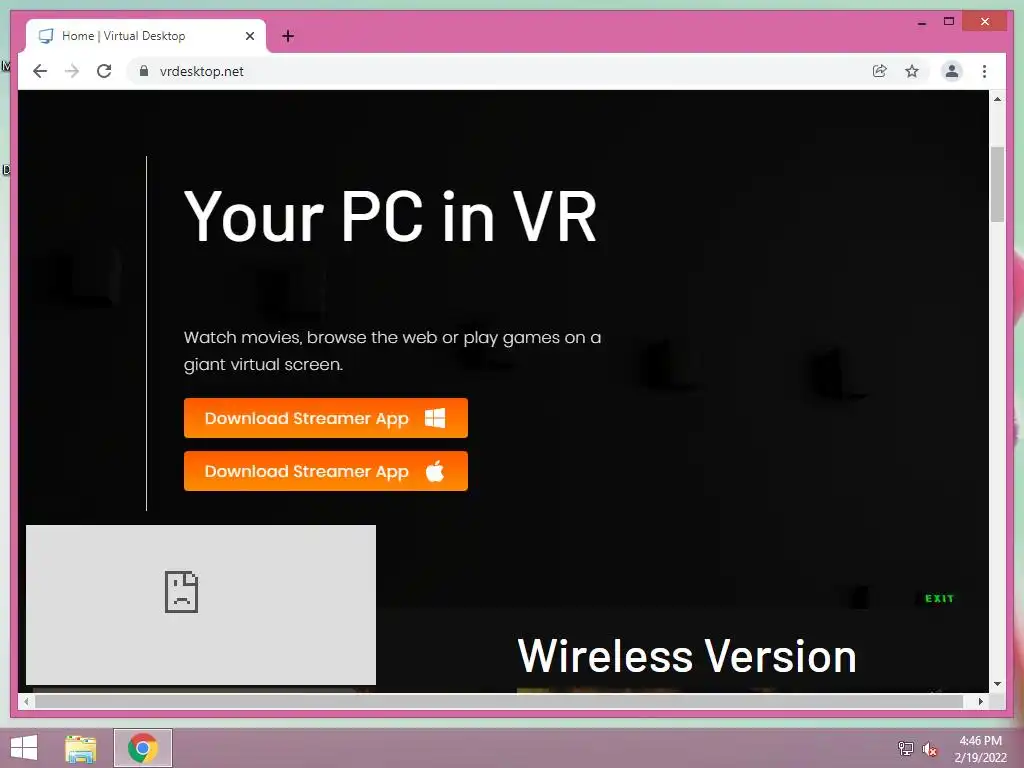Open the clock showing 4:46 PM
1024x768 pixels.
(981, 749)
